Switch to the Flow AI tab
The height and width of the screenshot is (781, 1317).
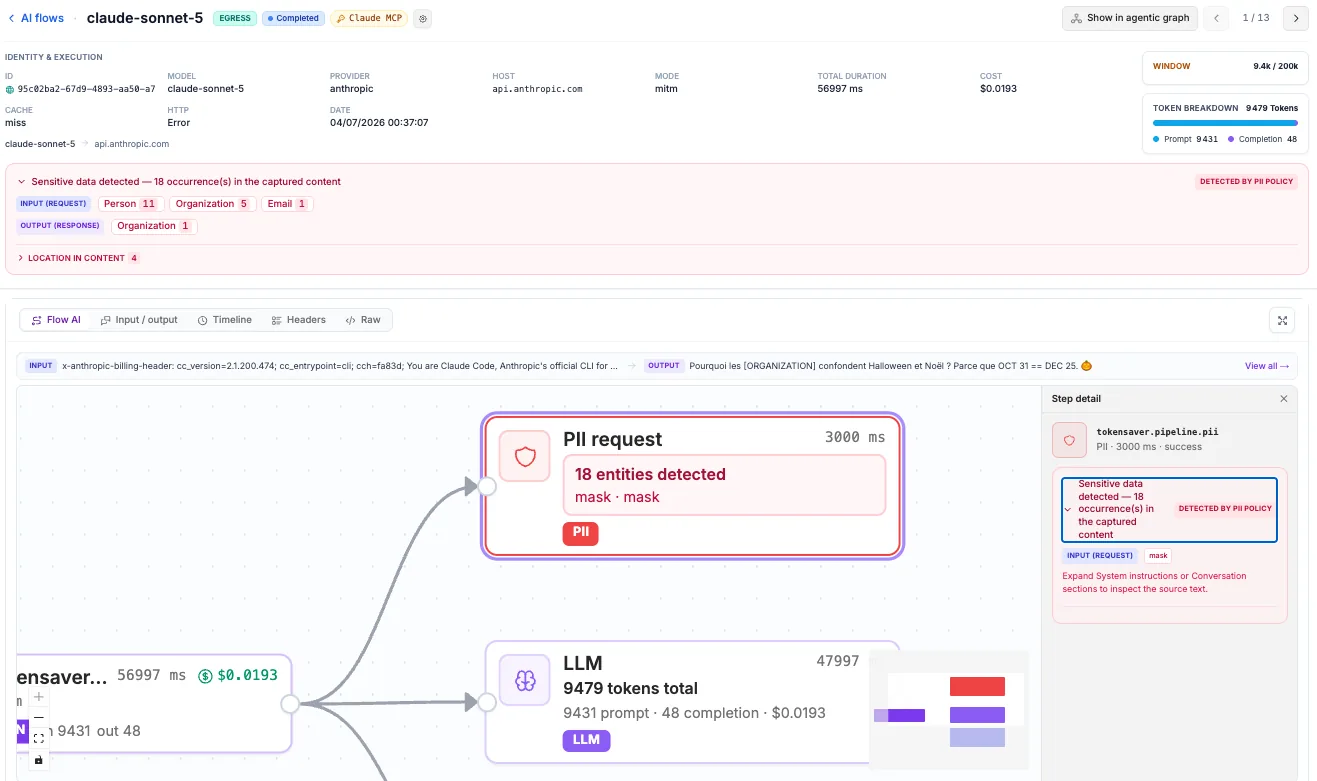click(x=56, y=320)
